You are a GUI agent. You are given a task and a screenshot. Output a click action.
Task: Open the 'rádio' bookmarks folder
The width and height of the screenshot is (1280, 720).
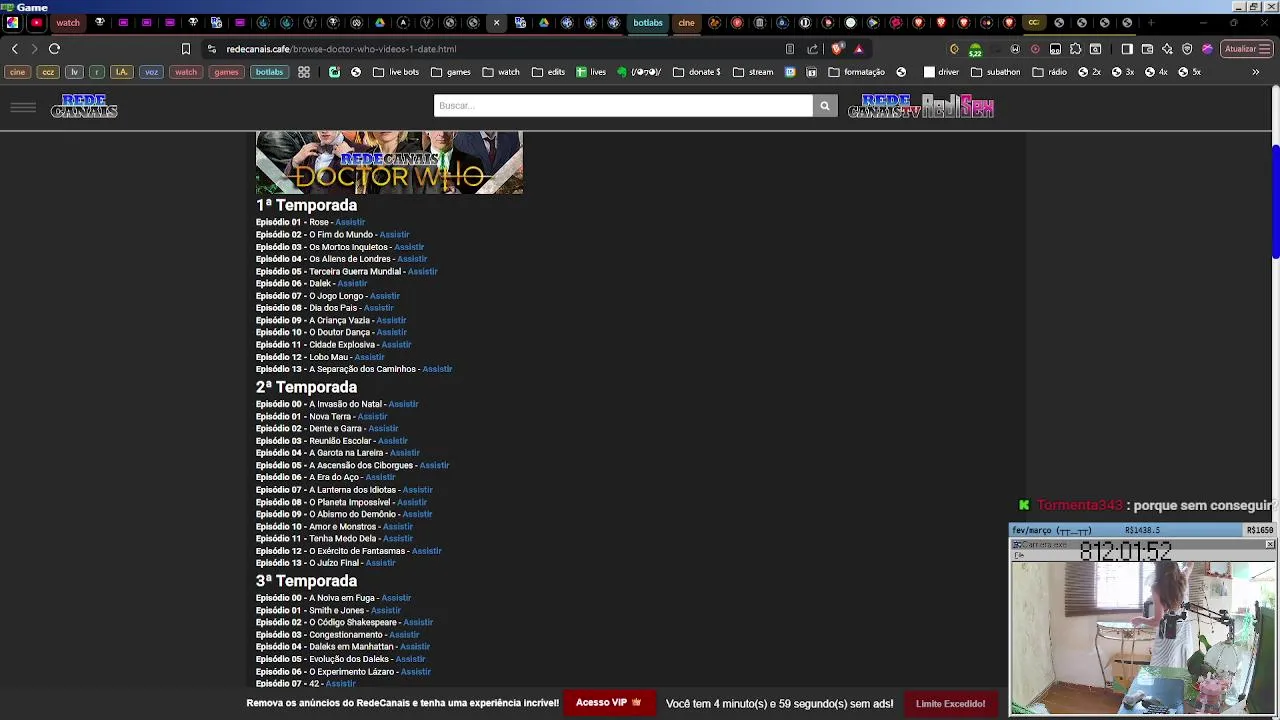(x=1049, y=72)
